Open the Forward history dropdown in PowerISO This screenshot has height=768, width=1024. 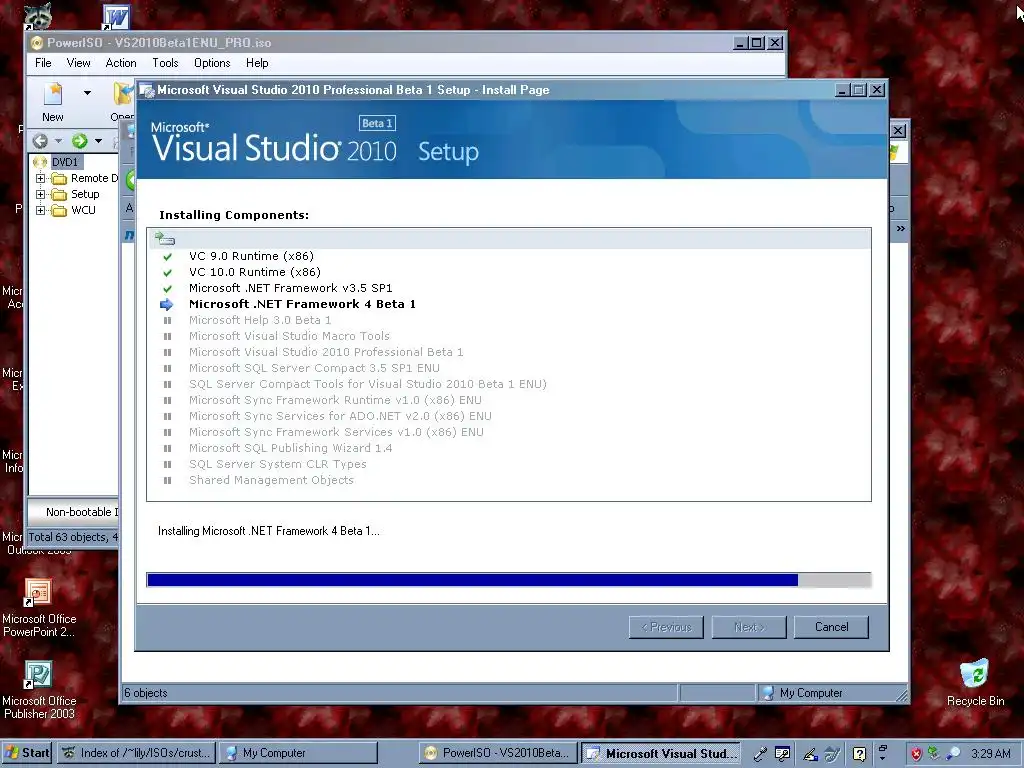(98, 140)
